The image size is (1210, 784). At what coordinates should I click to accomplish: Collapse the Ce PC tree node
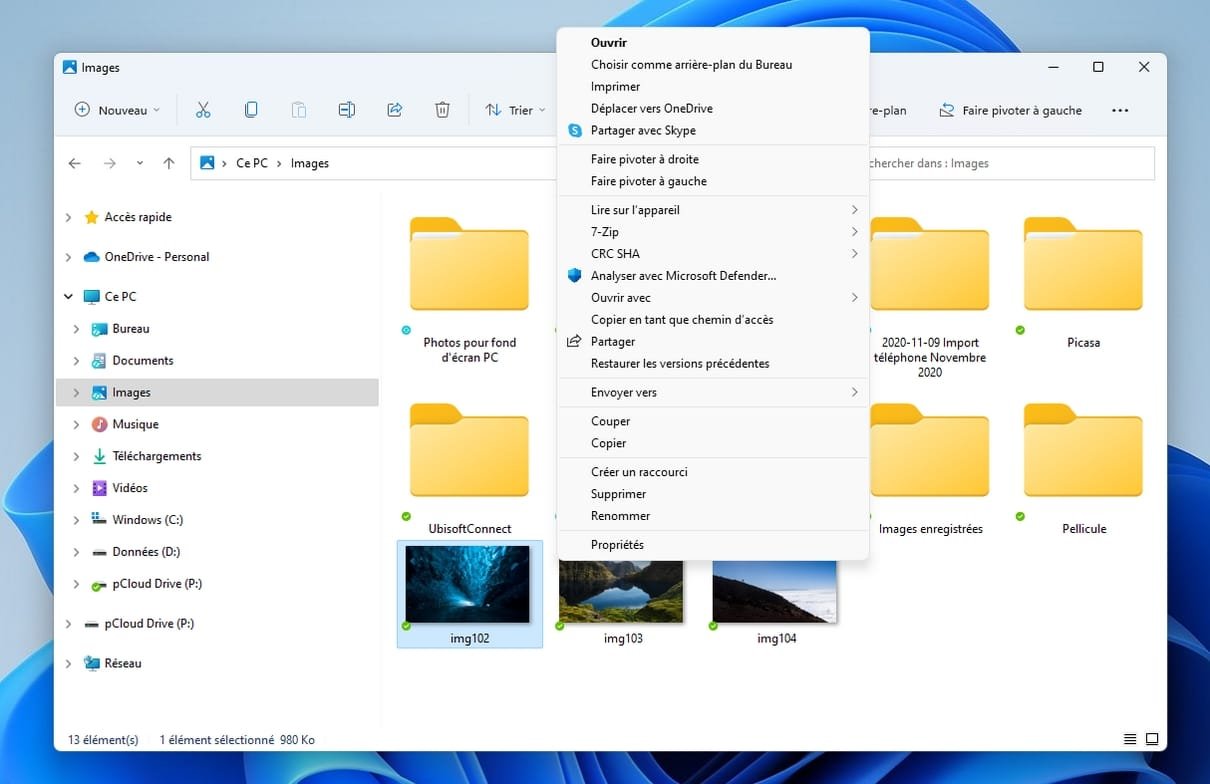pos(68,297)
